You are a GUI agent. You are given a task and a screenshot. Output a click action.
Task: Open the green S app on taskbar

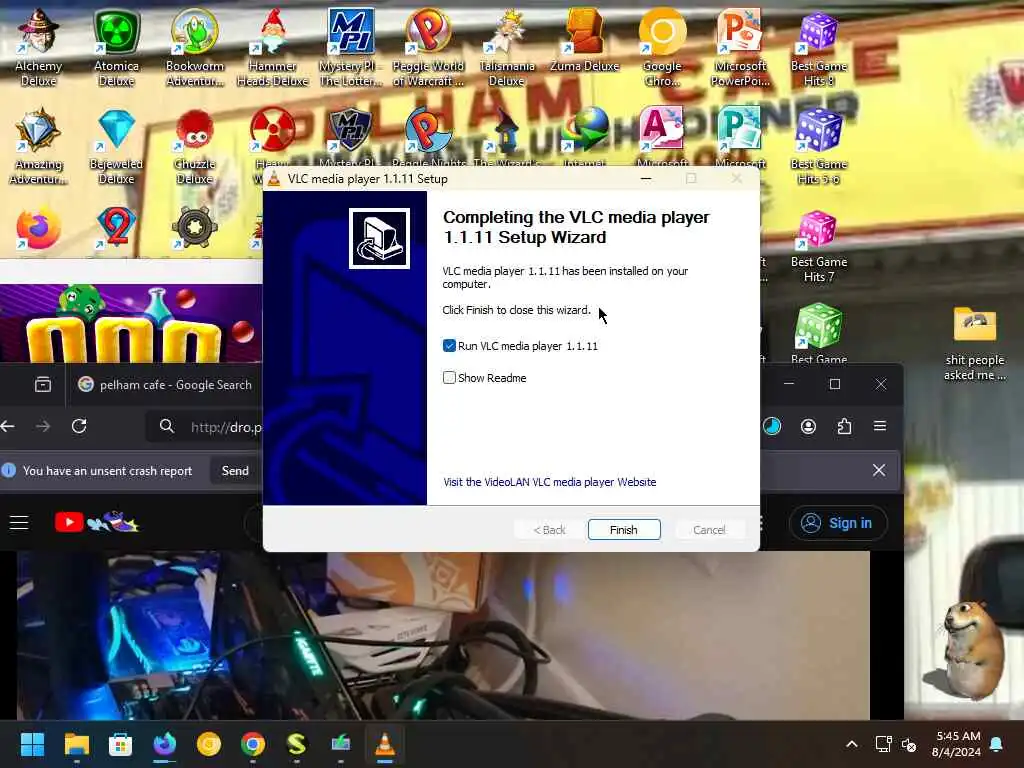coord(296,744)
